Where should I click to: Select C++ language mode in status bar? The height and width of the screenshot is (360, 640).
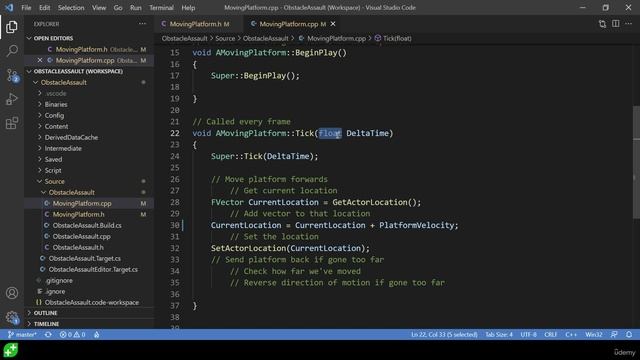pyautogui.click(x=571, y=335)
